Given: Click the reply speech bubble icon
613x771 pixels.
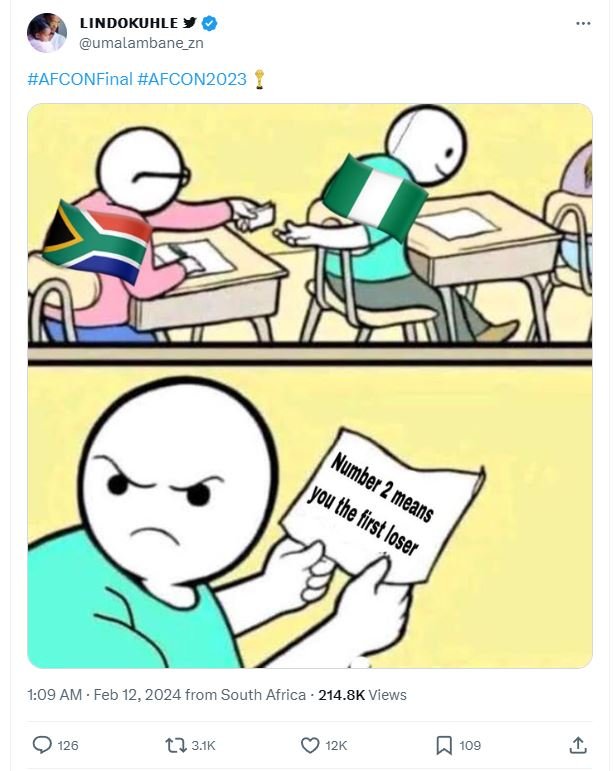Looking at the screenshot, I should (x=42, y=744).
